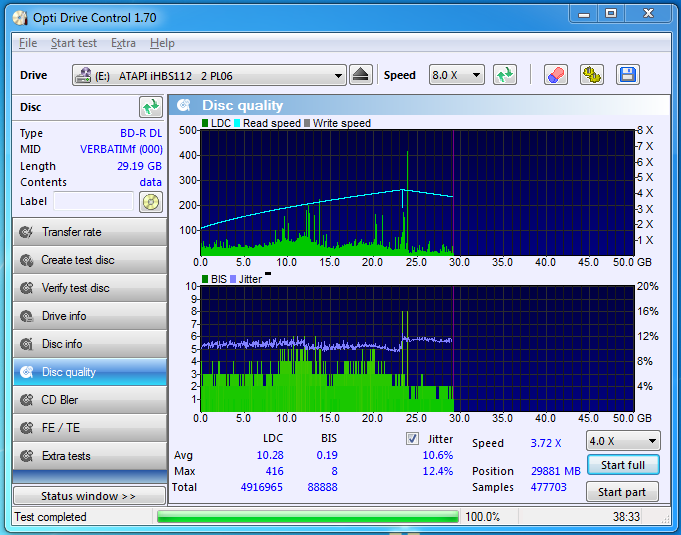The height and width of the screenshot is (535, 681).
Task: Click the green LDC legend swatch
Action: tap(205, 123)
